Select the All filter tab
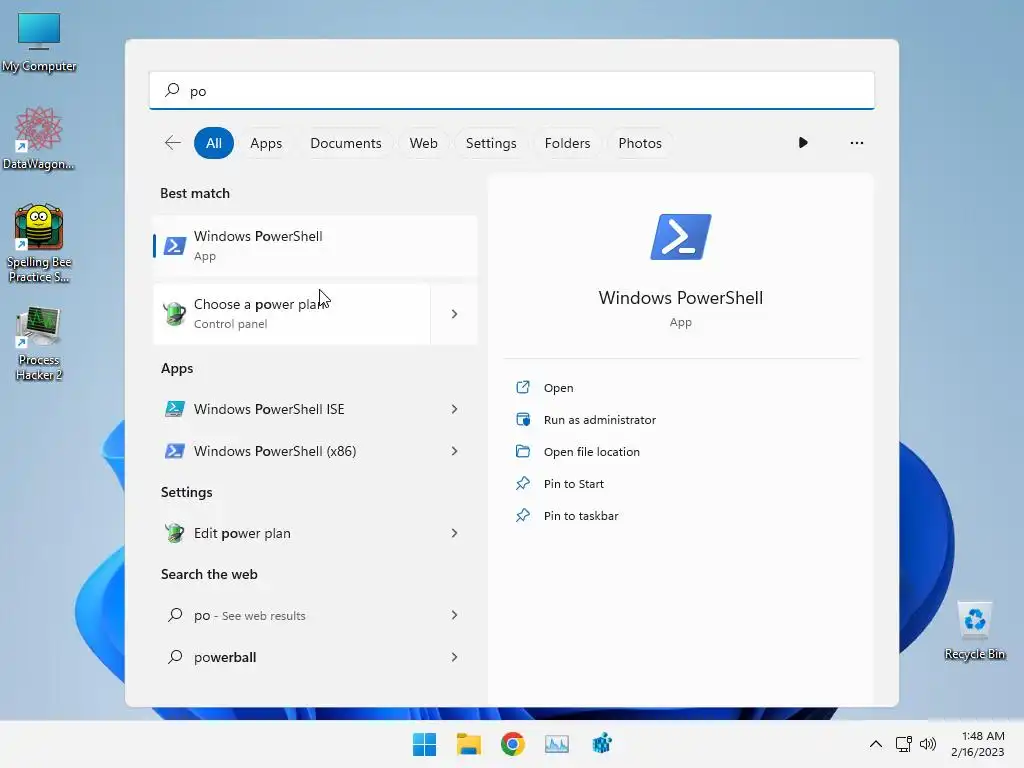 [x=214, y=143]
